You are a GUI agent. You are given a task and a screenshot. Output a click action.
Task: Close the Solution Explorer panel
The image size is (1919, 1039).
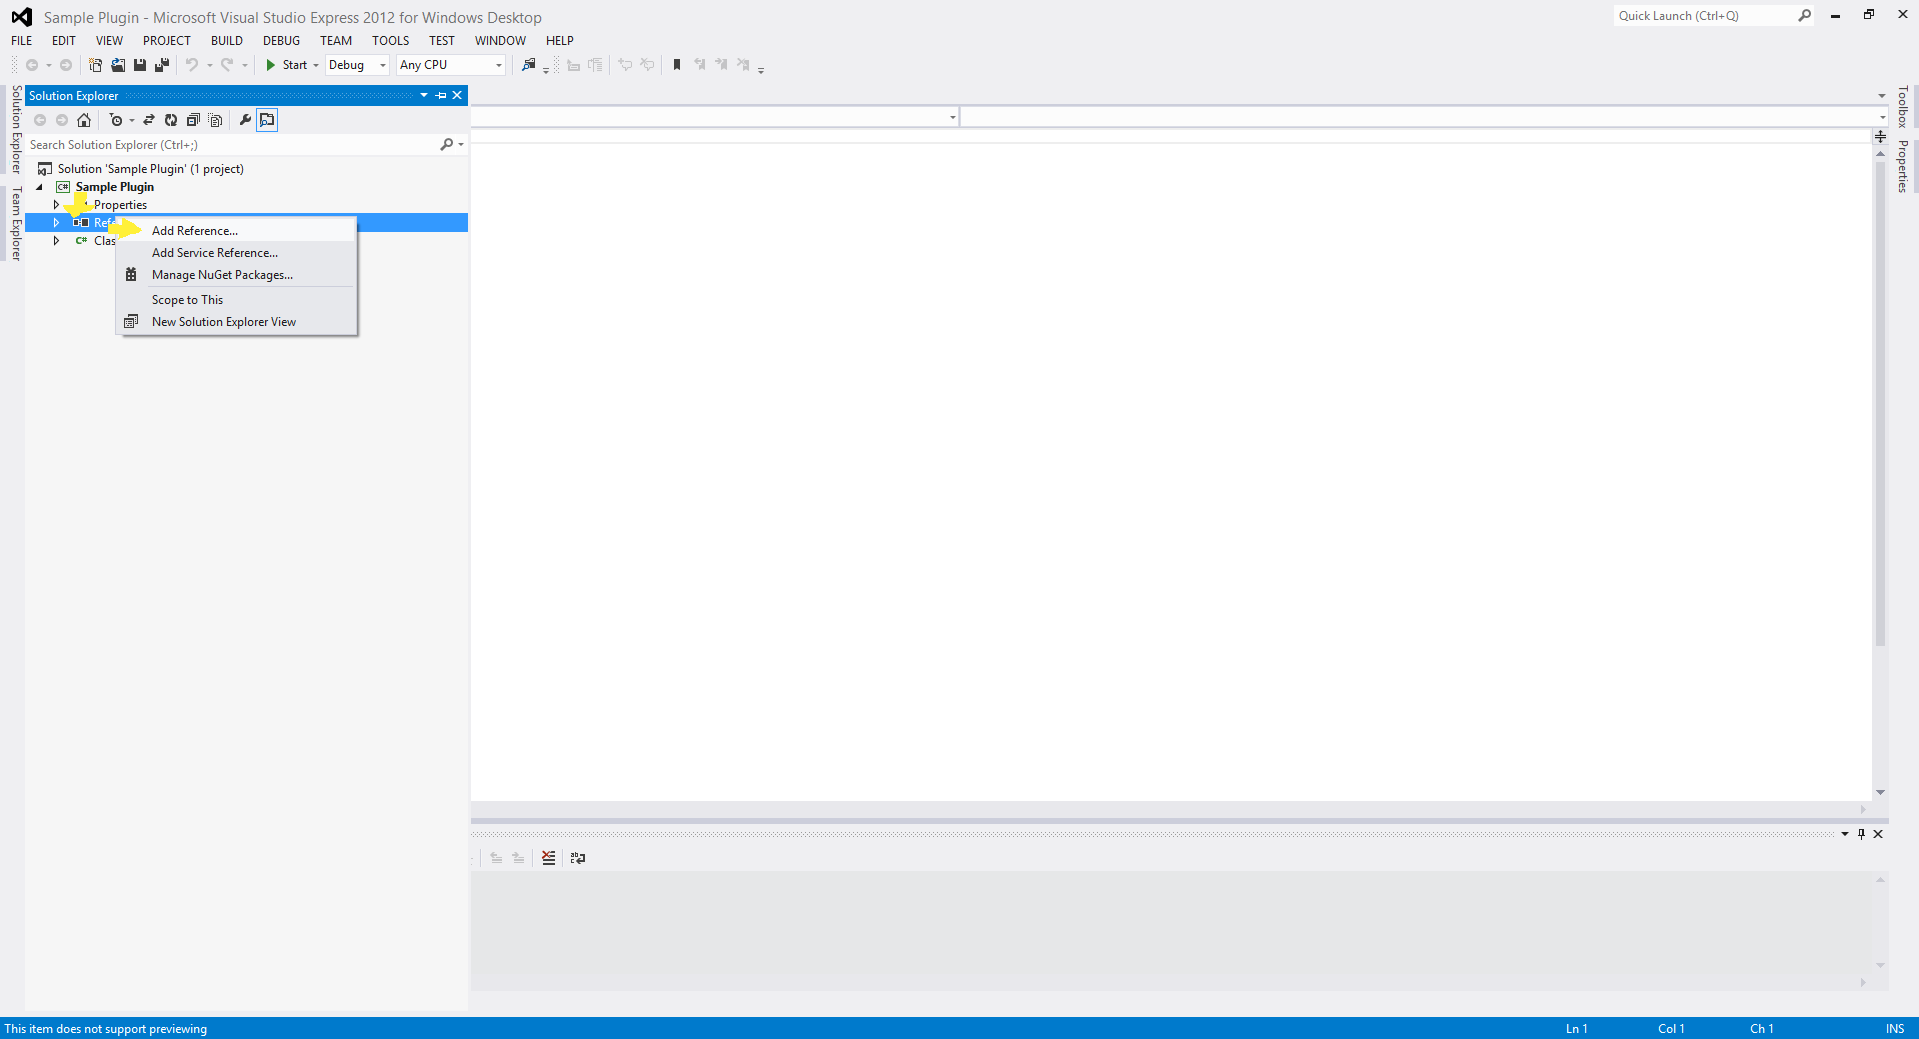click(457, 96)
